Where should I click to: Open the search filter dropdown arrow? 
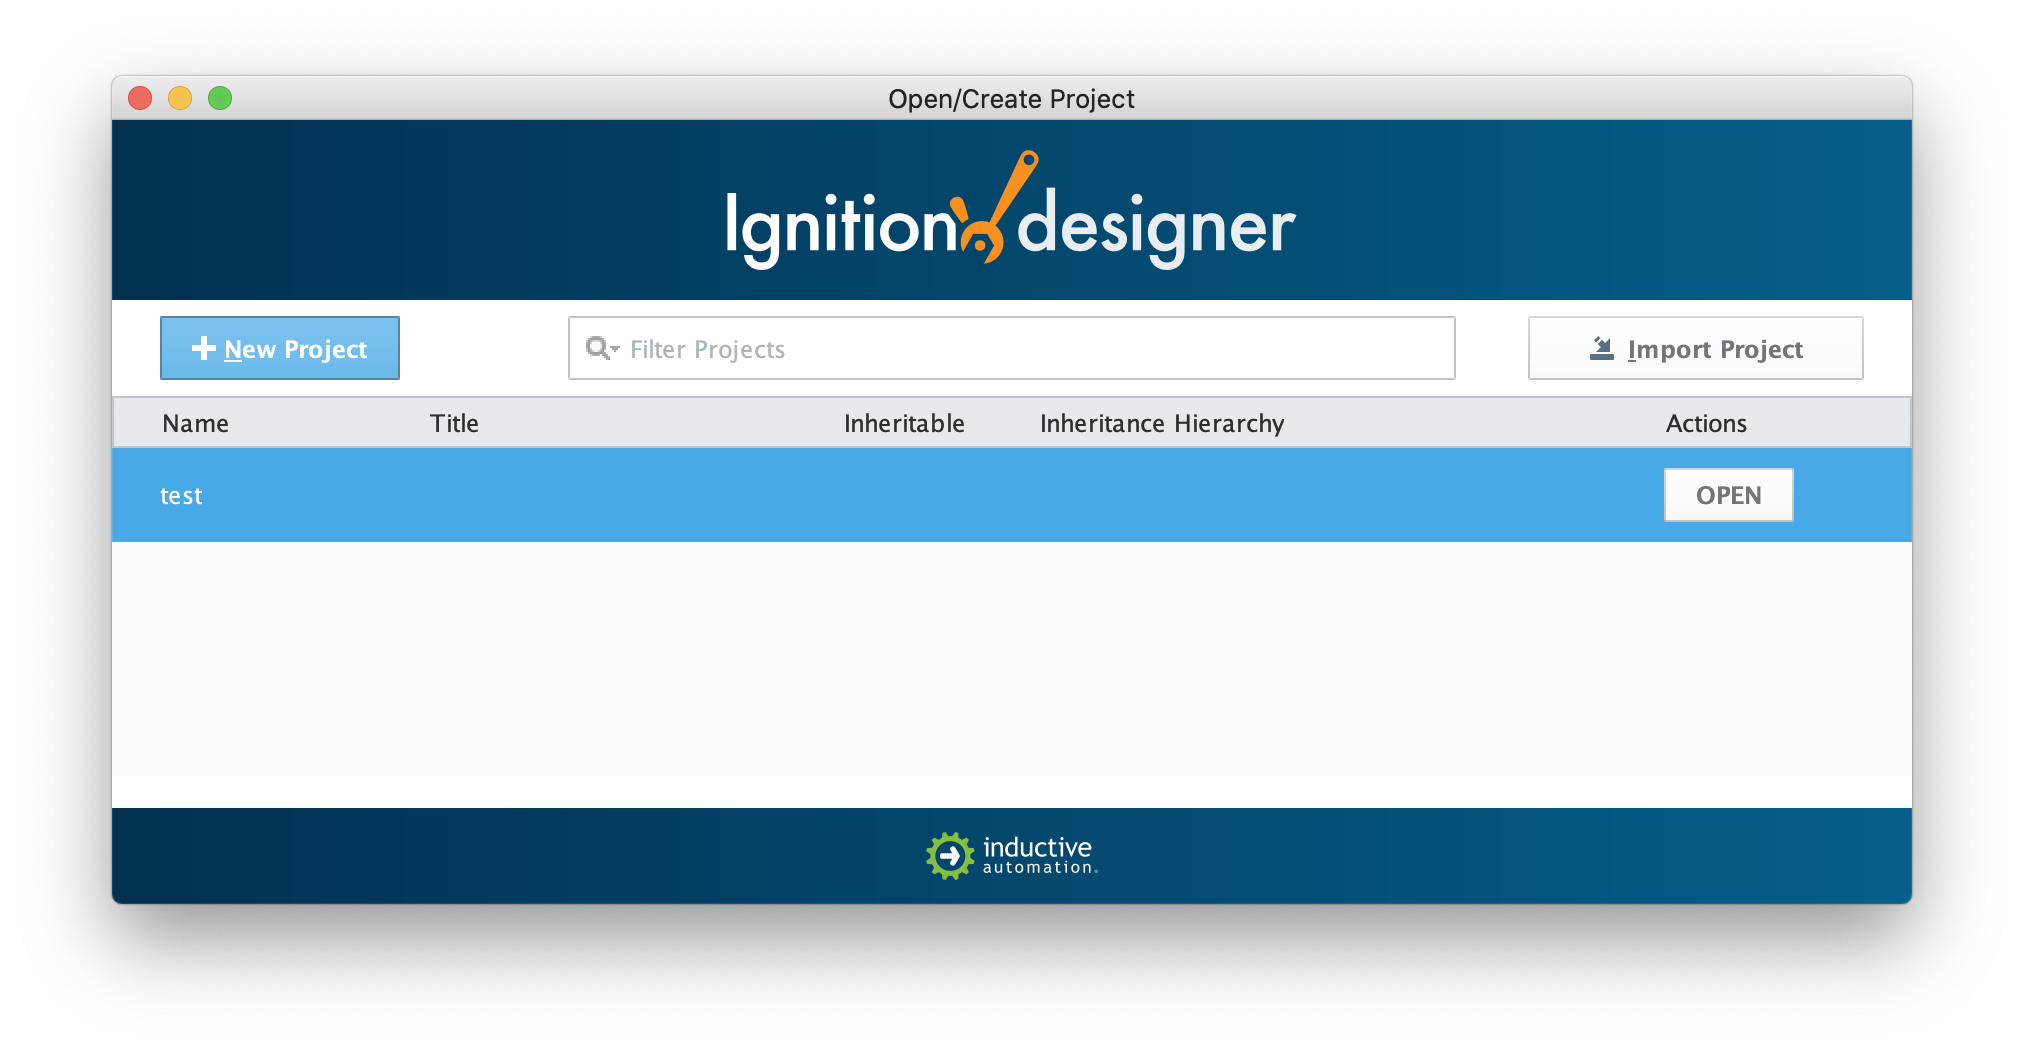pos(615,349)
